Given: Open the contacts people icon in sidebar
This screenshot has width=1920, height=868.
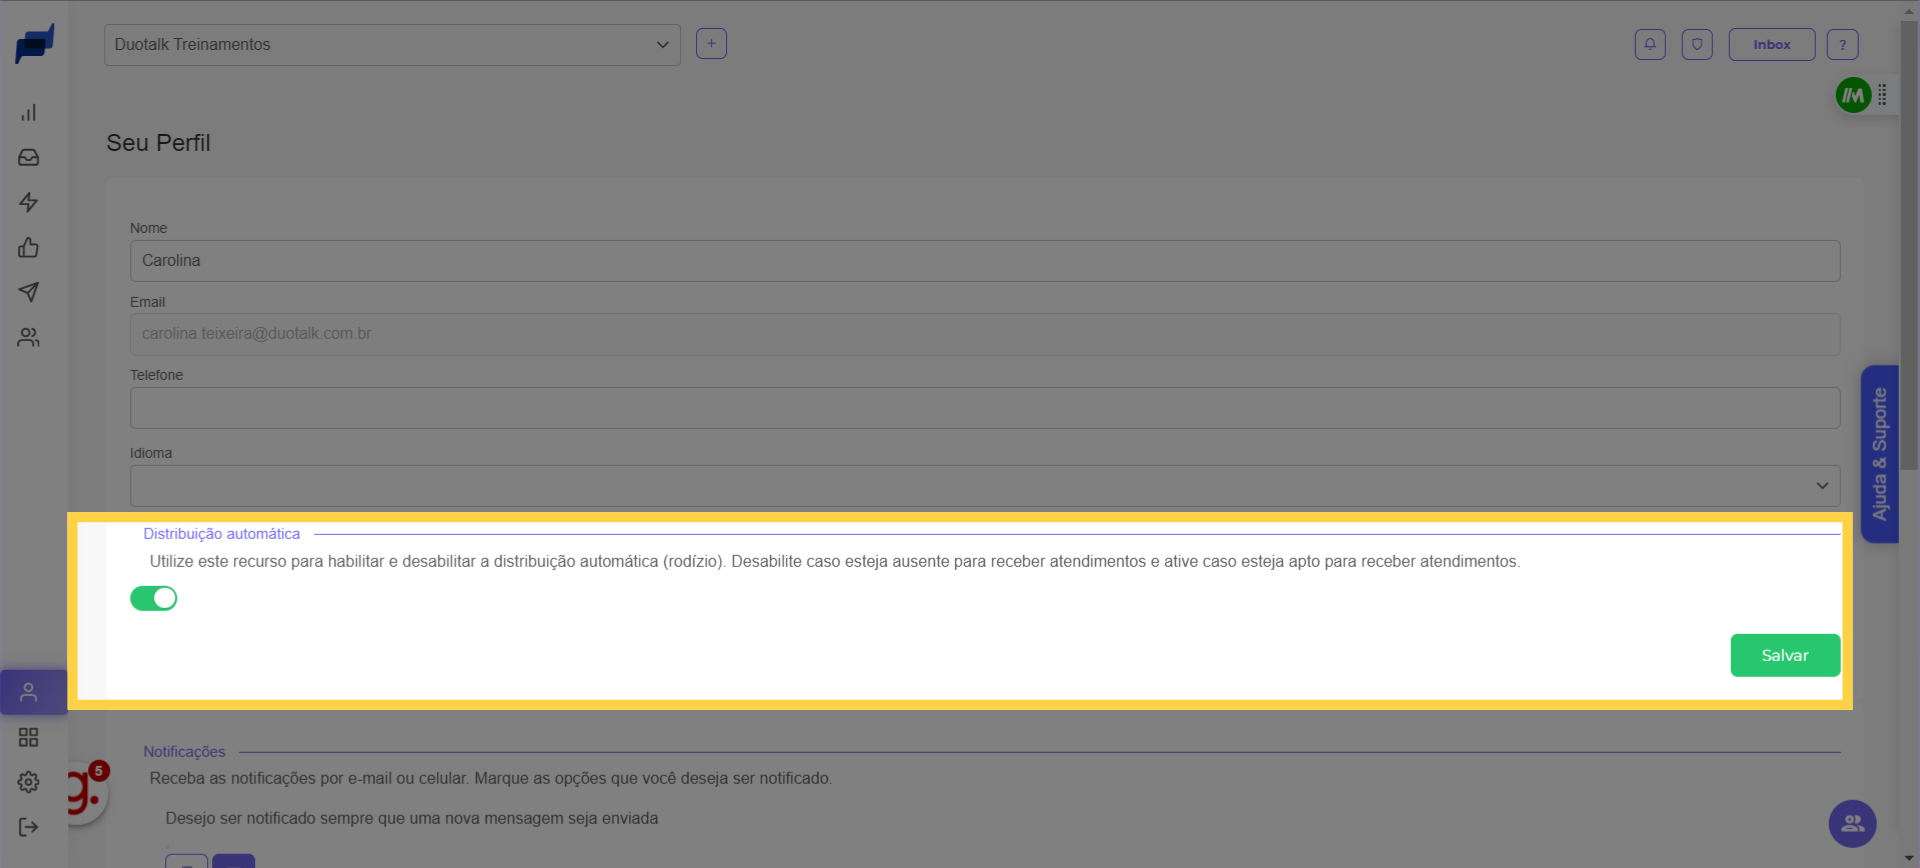Looking at the screenshot, I should click(x=28, y=338).
